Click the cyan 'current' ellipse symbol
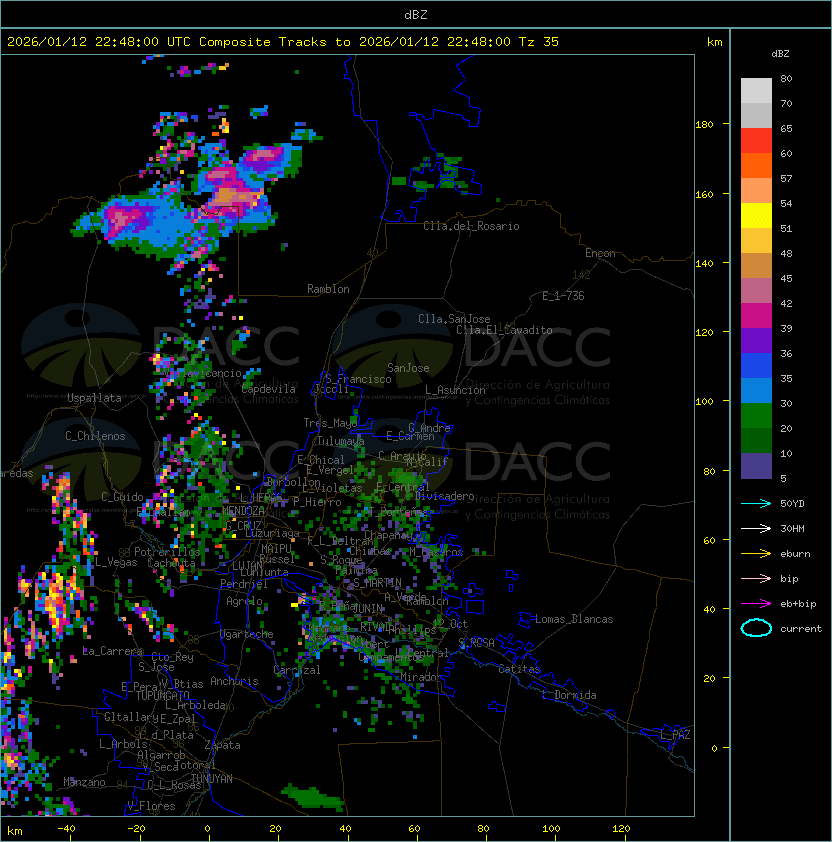Screen dimensions: 832x842 point(756,628)
